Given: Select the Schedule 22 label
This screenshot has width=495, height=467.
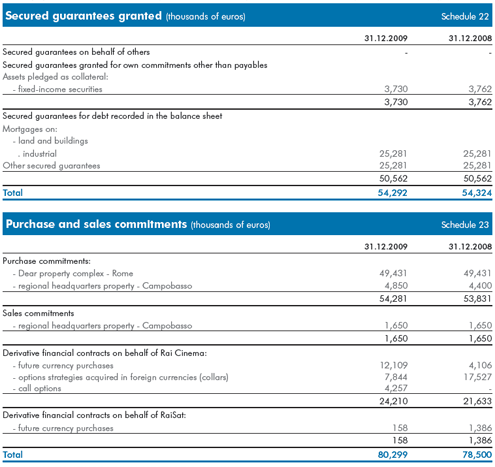Looking at the screenshot, I should point(465,16).
